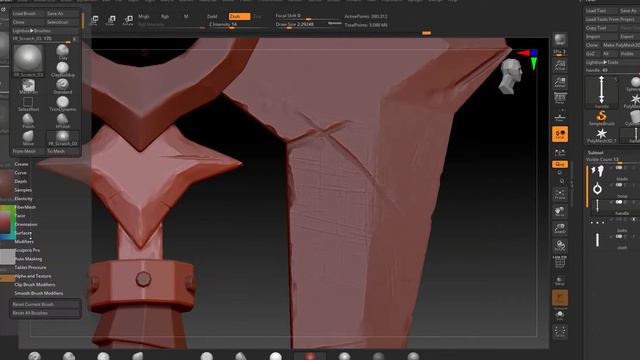
Task: Toggle PolyF line fill display
Action: (x=560, y=261)
